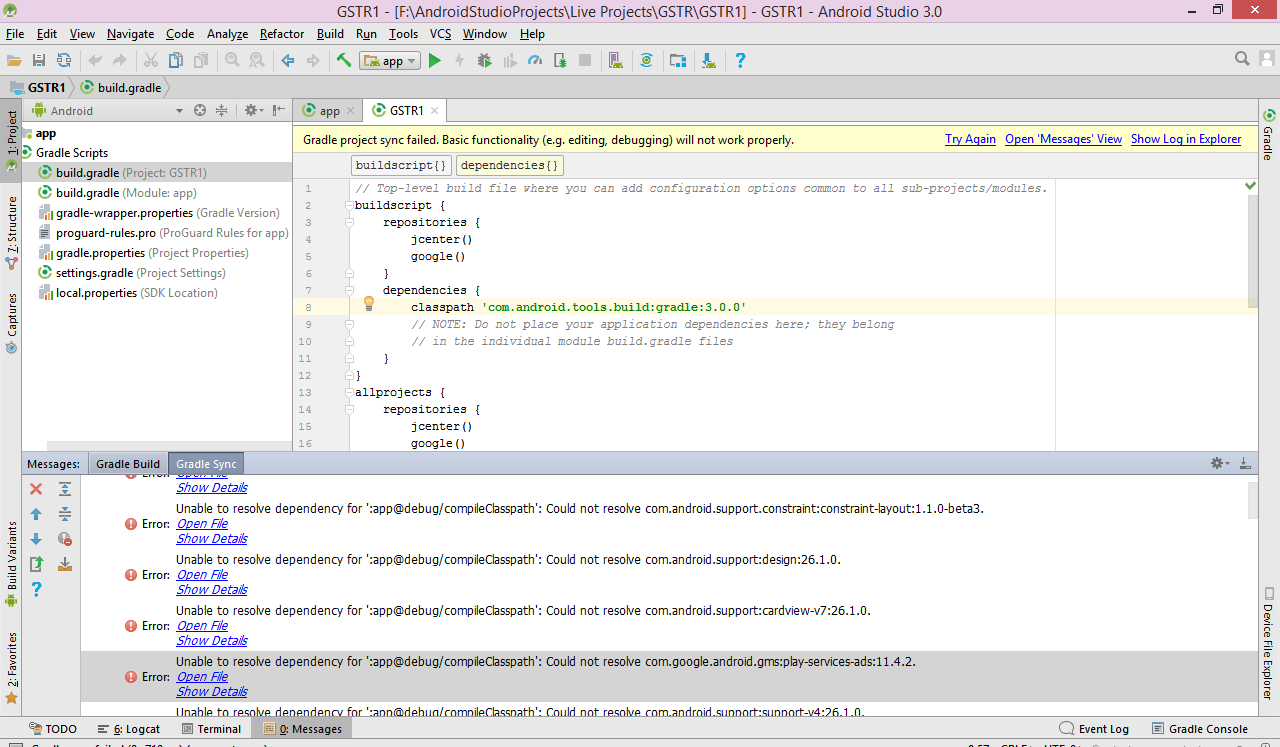The height and width of the screenshot is (747, 1280).
Task: Fold the dependencies block on line 7
Action: (x=349, y=290)
